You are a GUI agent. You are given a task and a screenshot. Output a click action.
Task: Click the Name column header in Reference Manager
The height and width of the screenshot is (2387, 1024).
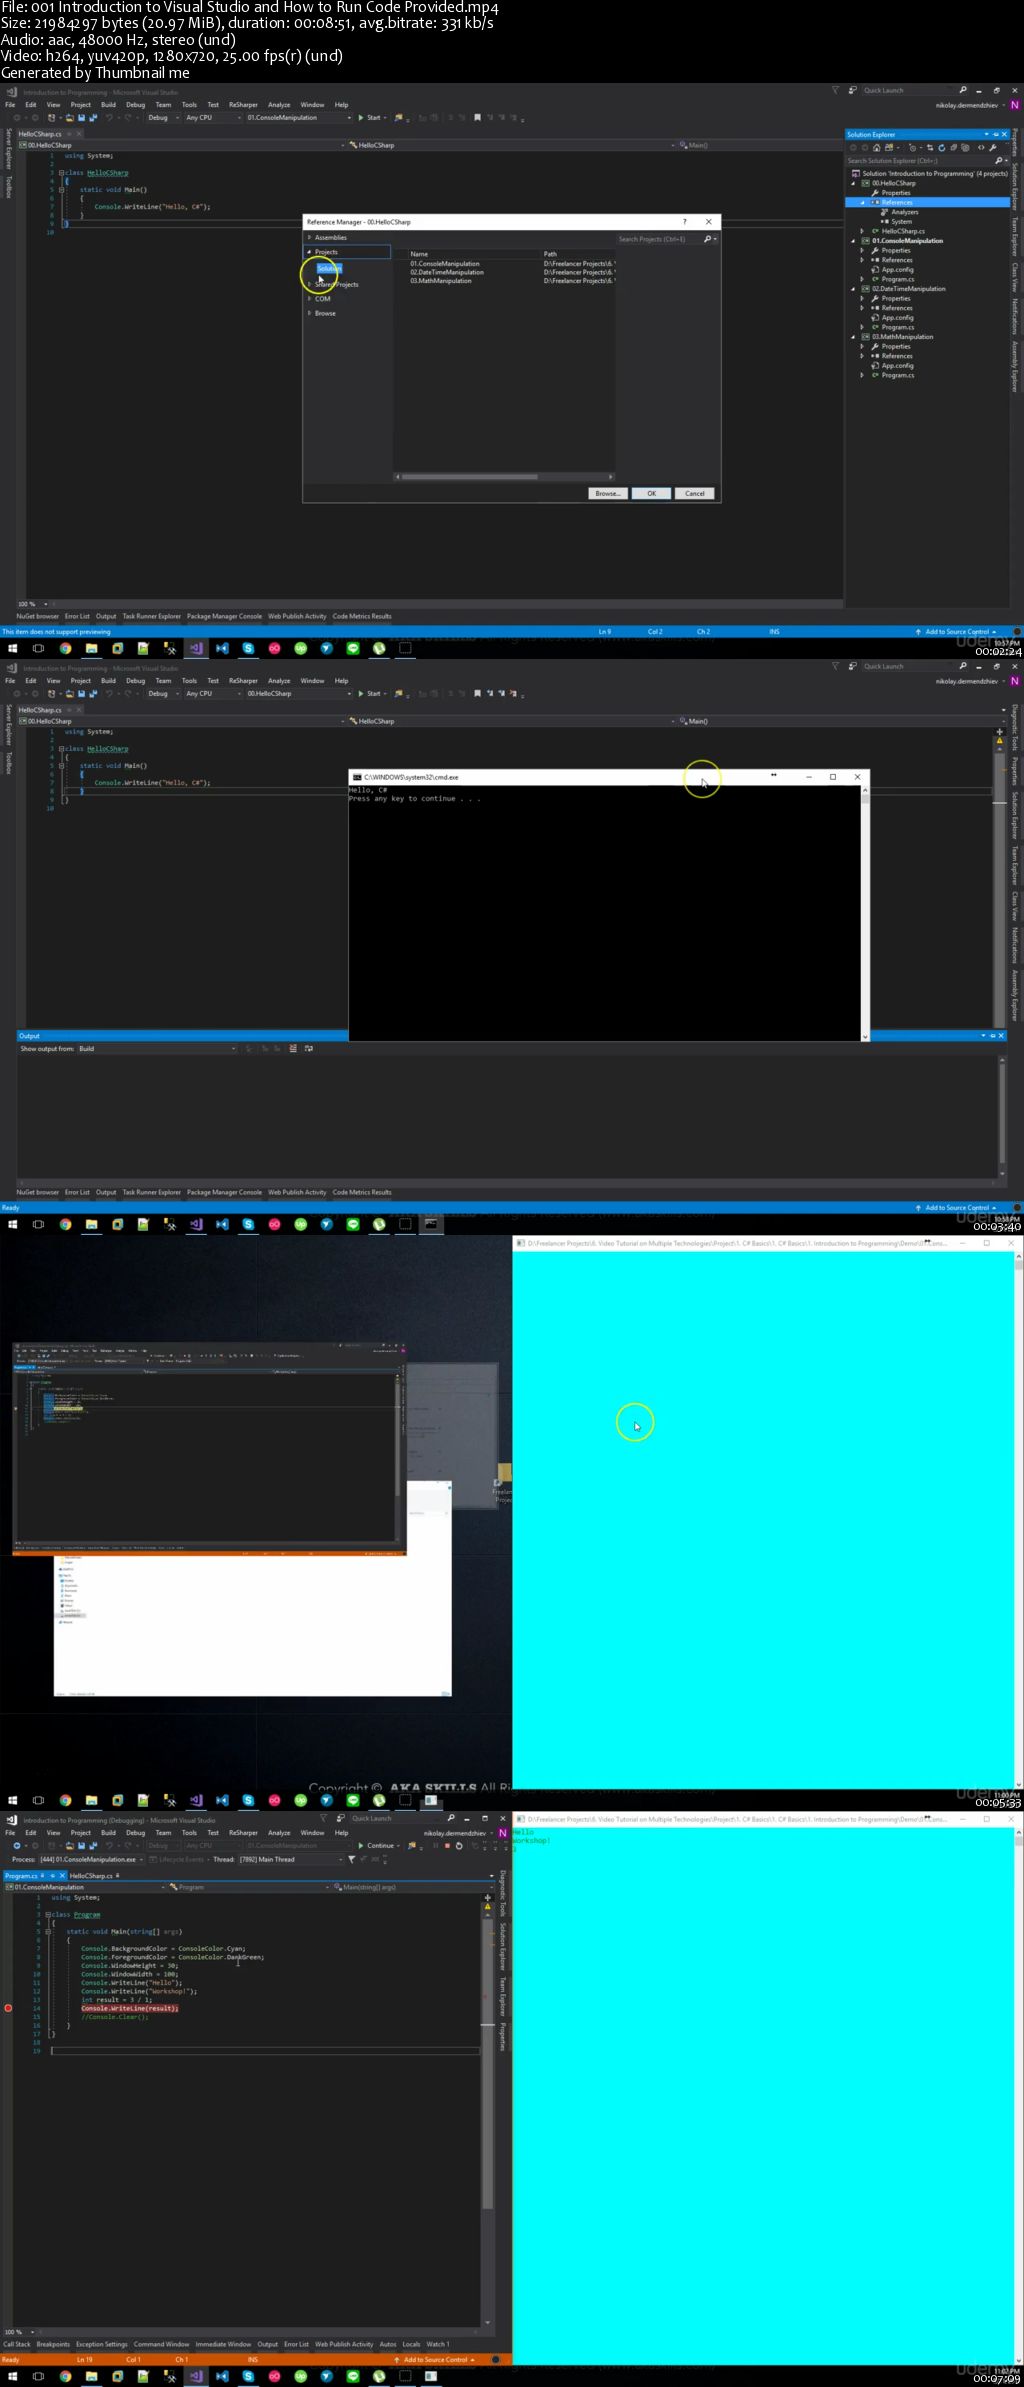(419, 254)
